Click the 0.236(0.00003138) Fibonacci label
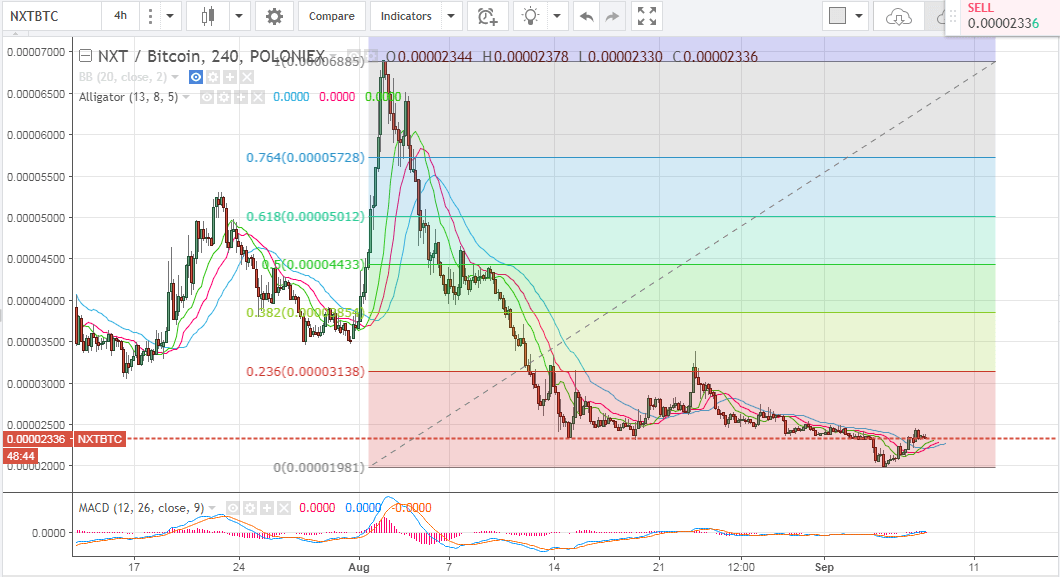 305,372
